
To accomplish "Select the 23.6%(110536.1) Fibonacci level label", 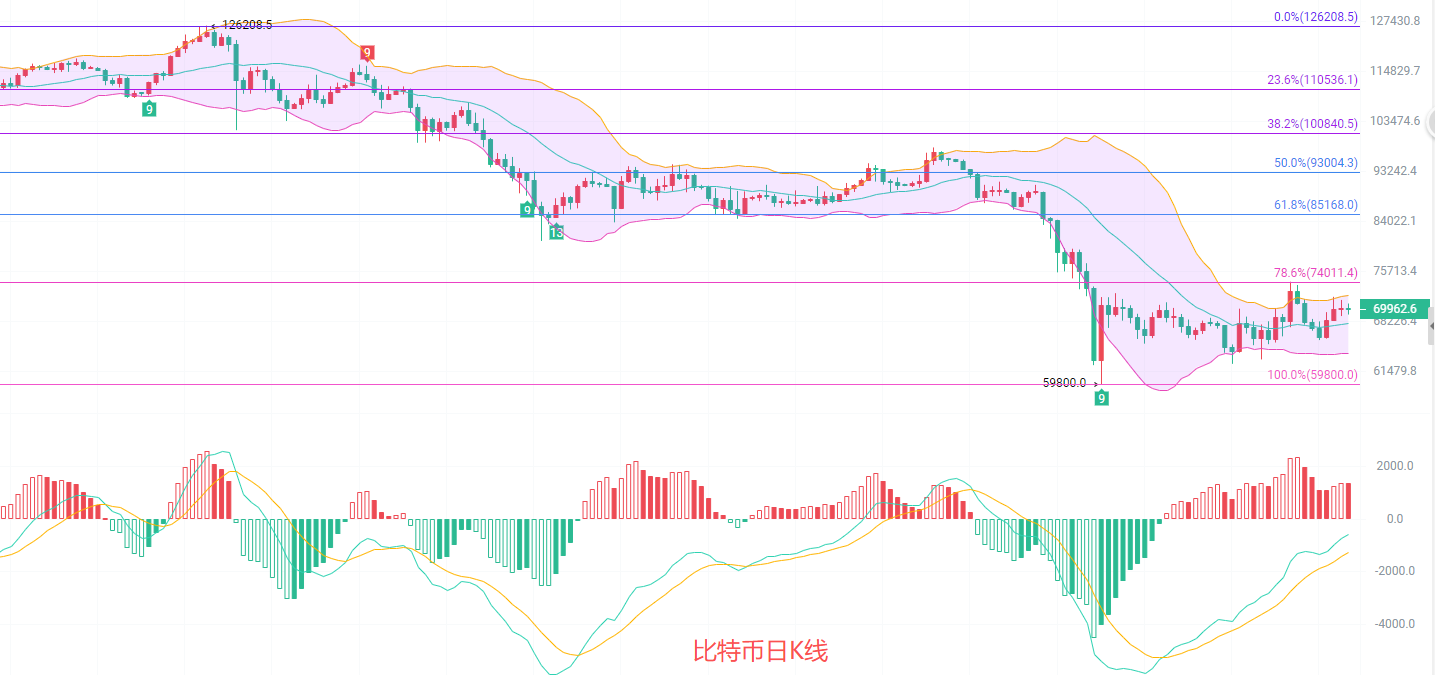I will pos(1312,80).
